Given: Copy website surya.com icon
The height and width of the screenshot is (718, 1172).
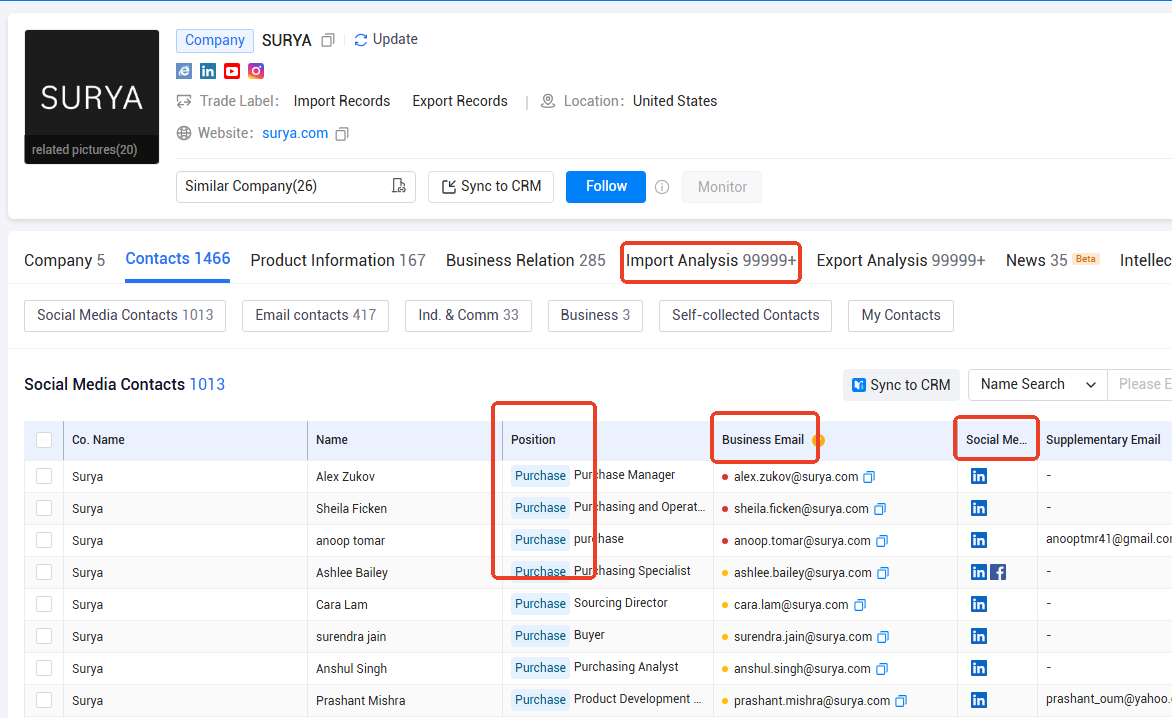Looking at the screenshot, I should pyautogui.click(x=342, y=134).
